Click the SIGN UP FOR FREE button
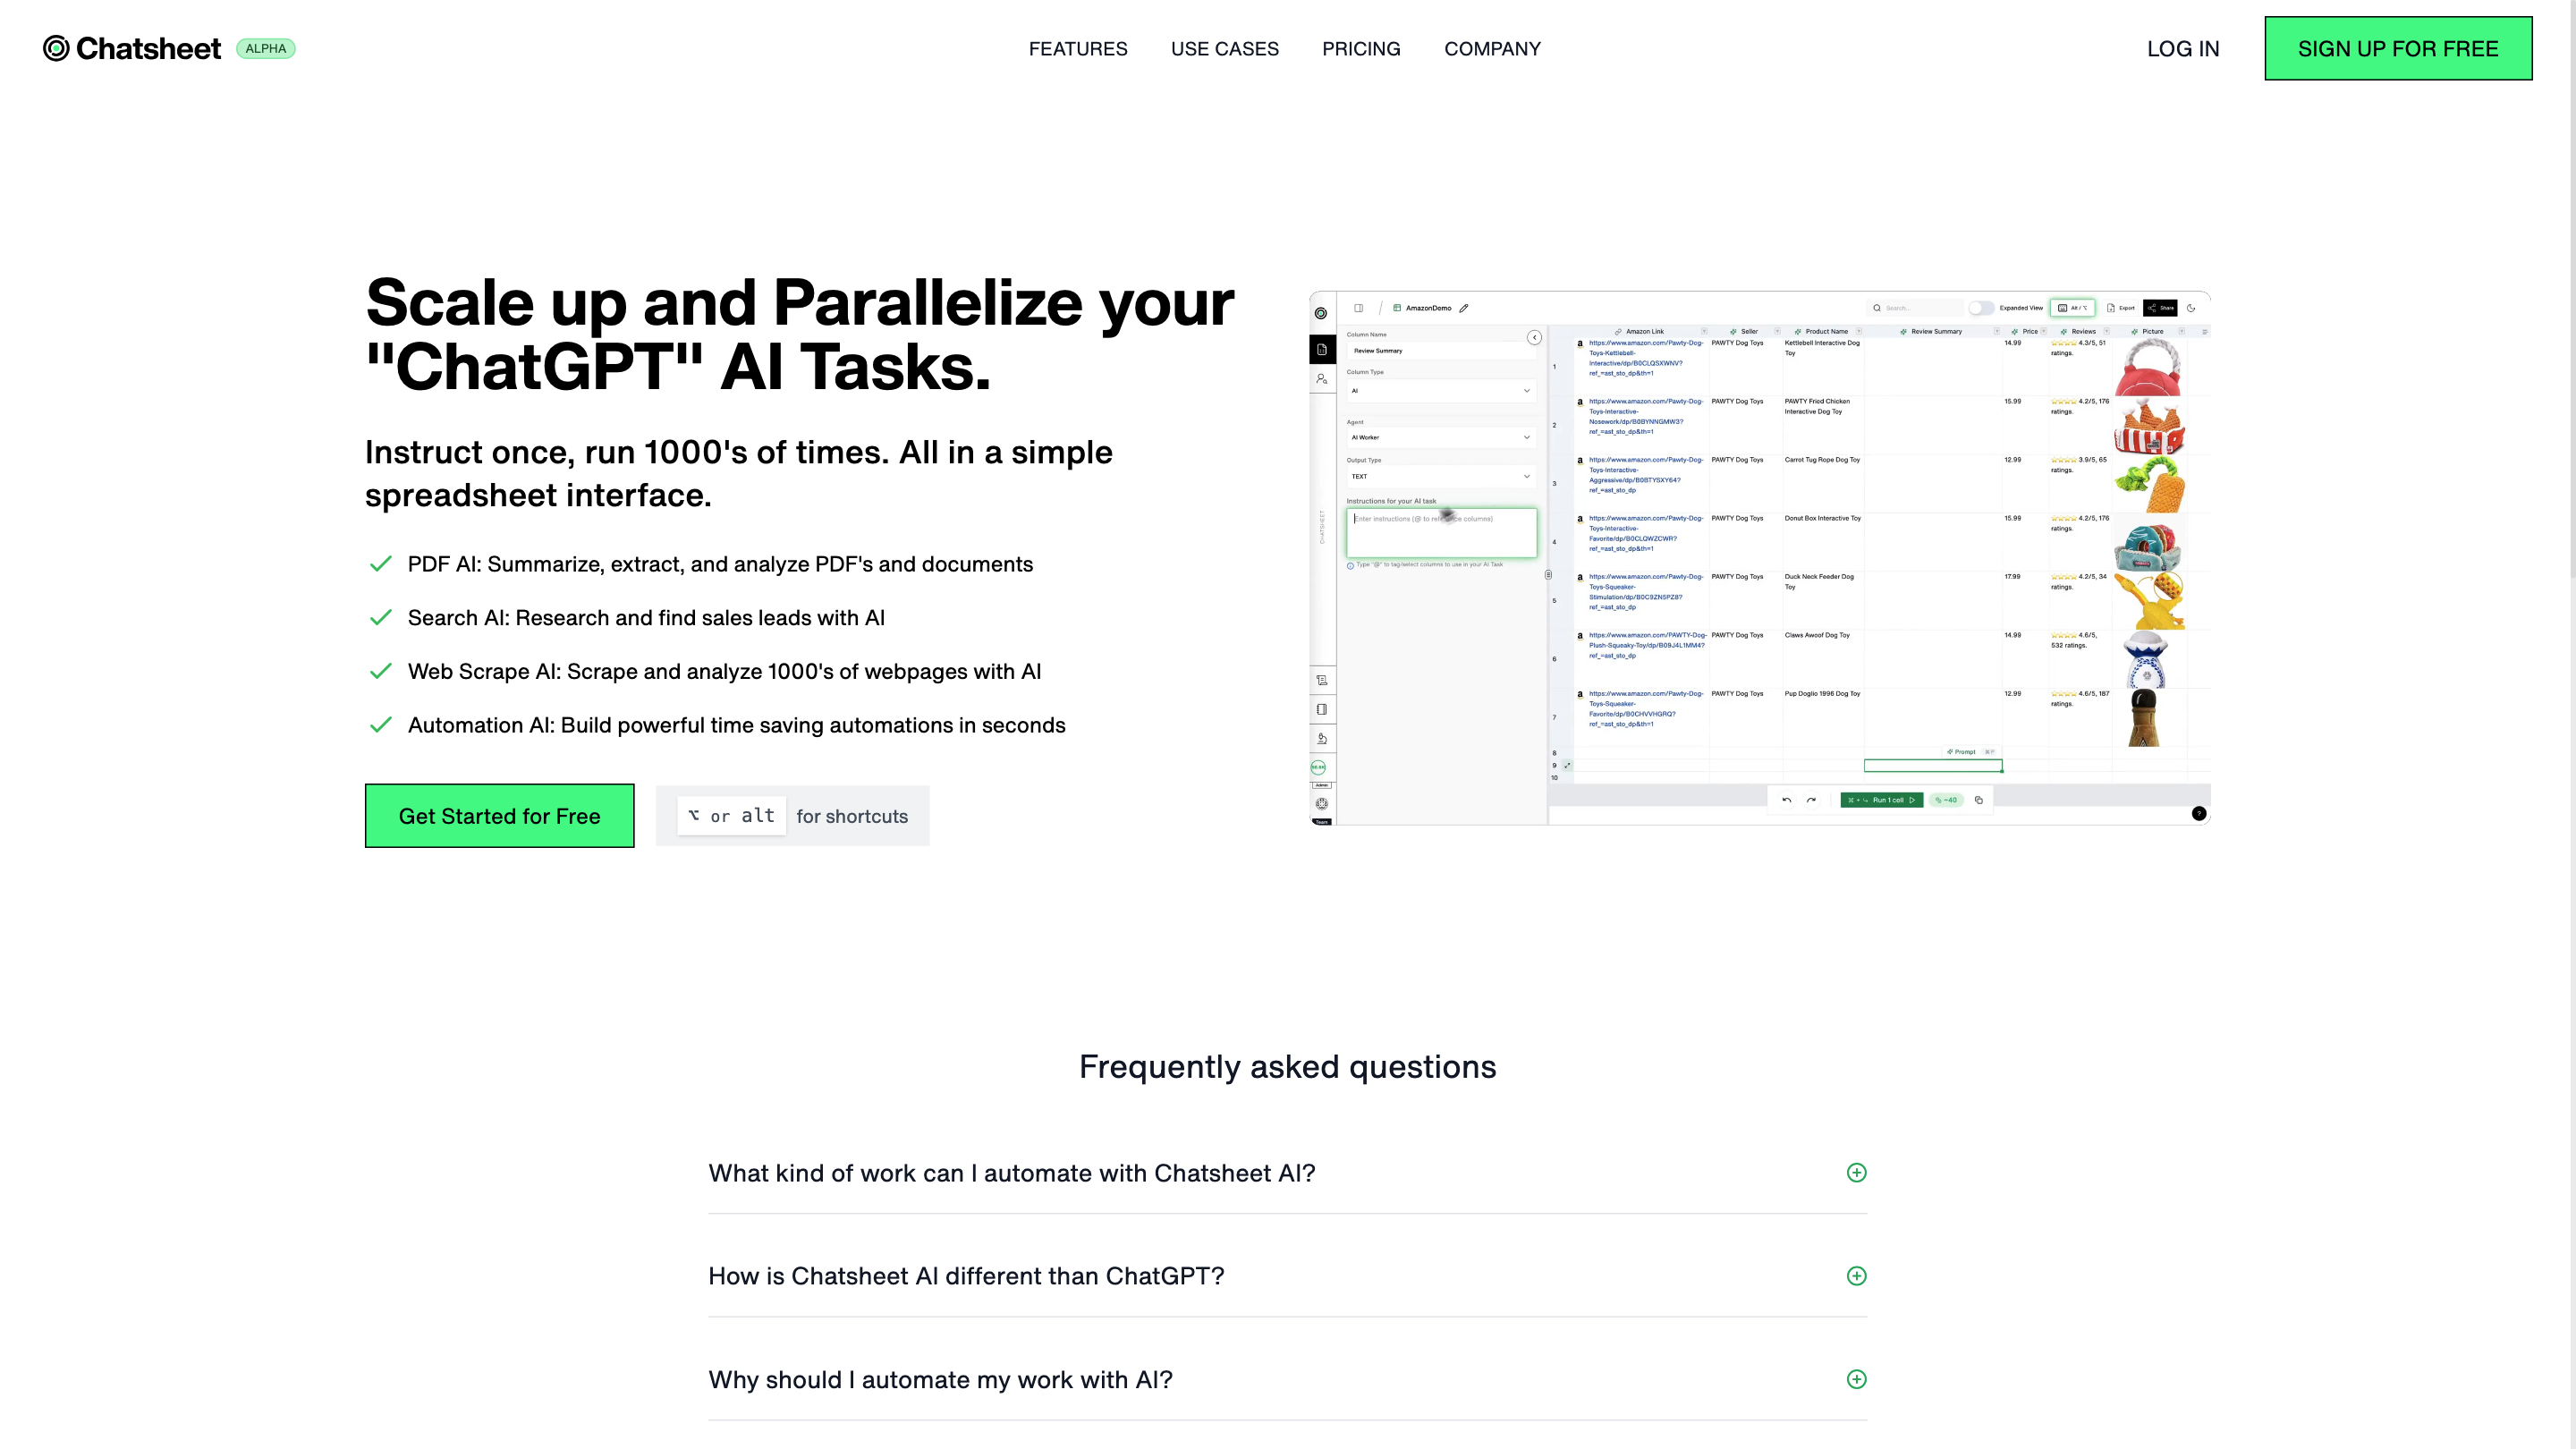Screen dimensions: 2576x1449 2397,49
